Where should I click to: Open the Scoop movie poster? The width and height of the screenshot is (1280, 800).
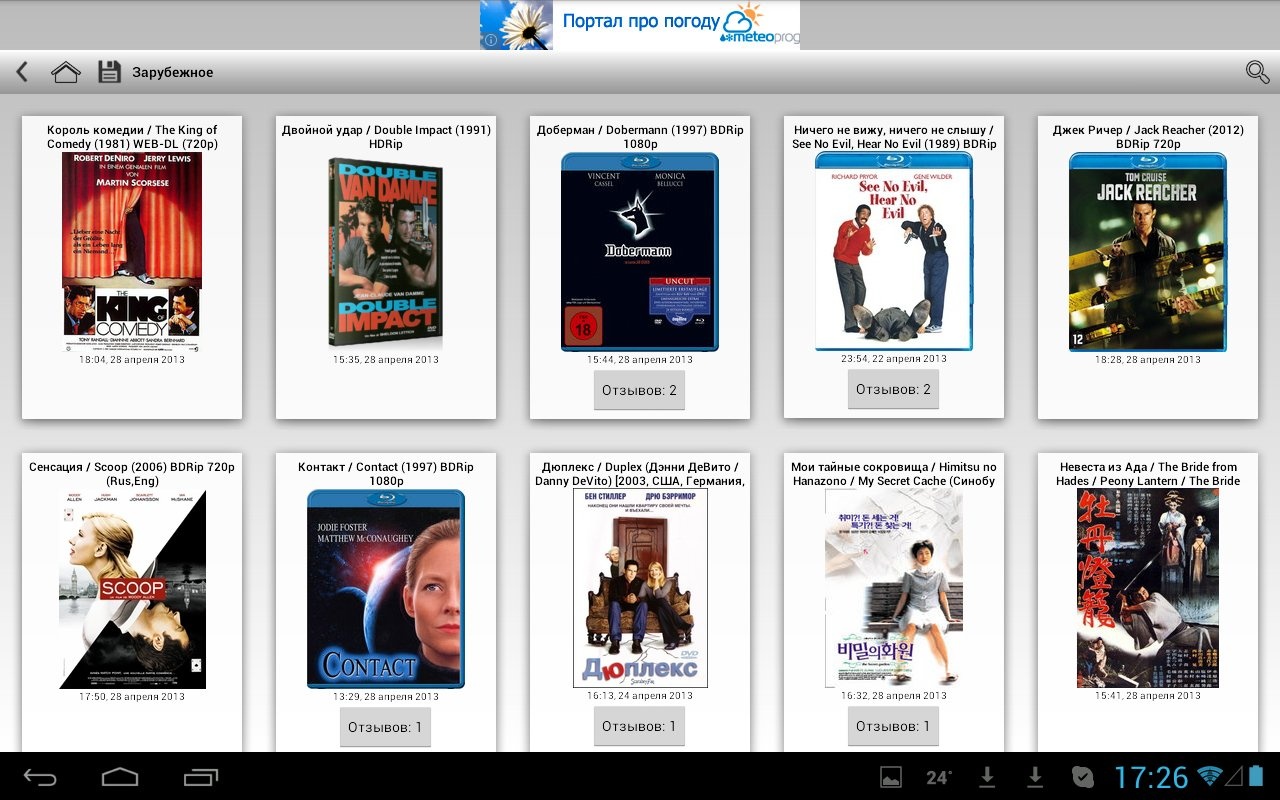coord(132,588)
